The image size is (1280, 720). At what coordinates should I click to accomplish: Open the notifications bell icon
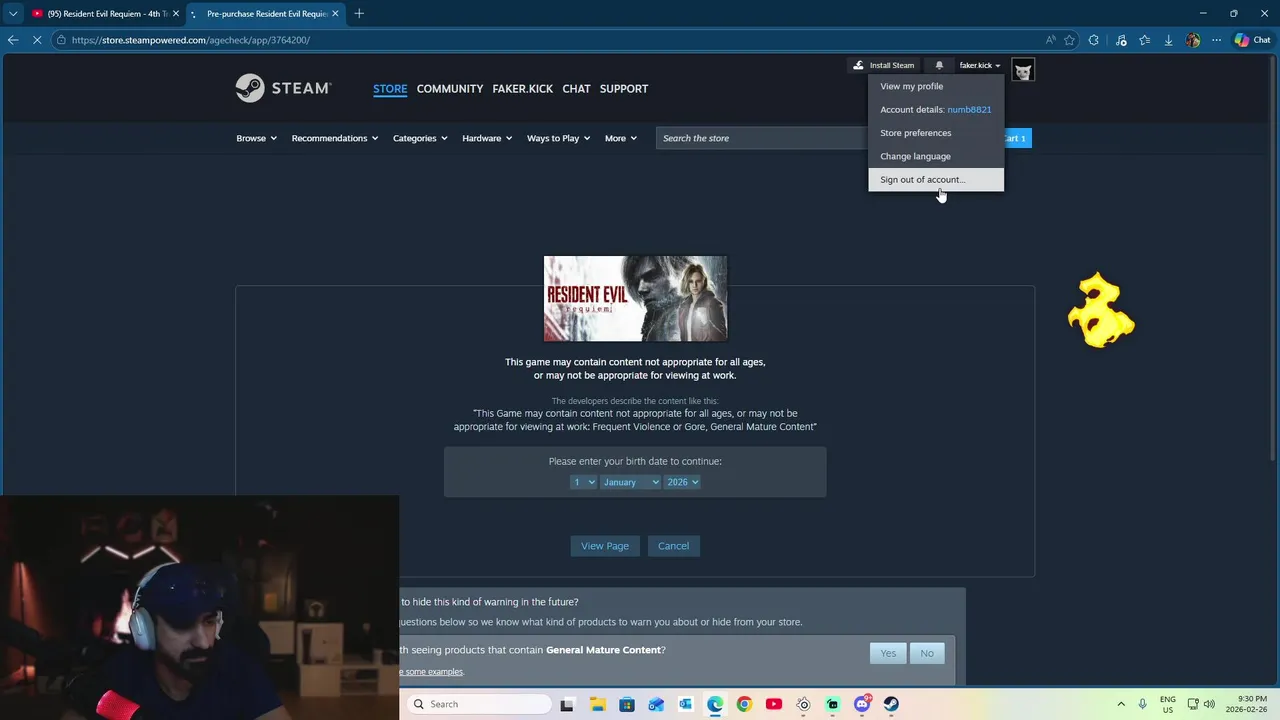pyautogui.click(x=939, y=65)
